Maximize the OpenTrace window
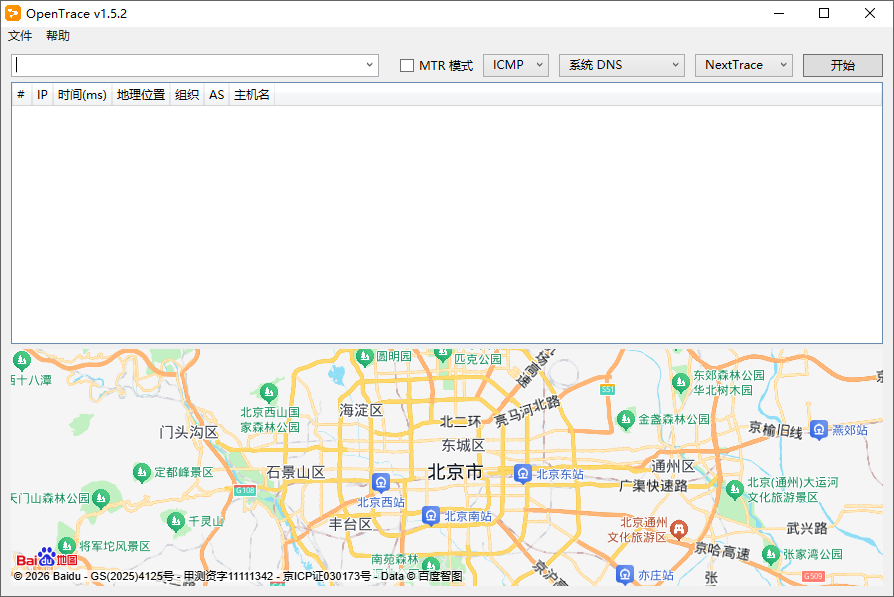Viewport: 894px width, 597px height. (824, 13)
